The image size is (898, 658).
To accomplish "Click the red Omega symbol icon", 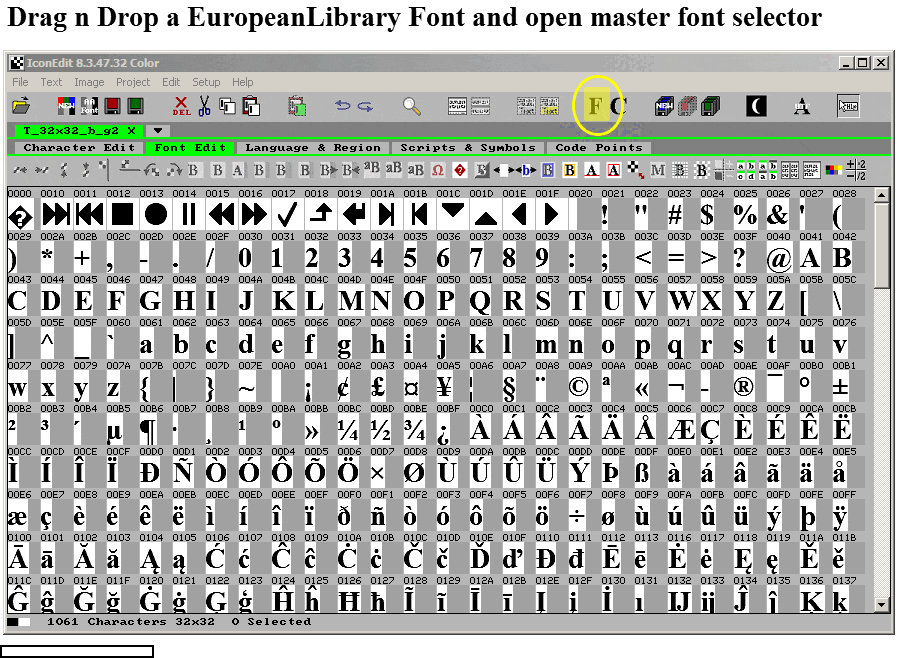I will (438, 170).
